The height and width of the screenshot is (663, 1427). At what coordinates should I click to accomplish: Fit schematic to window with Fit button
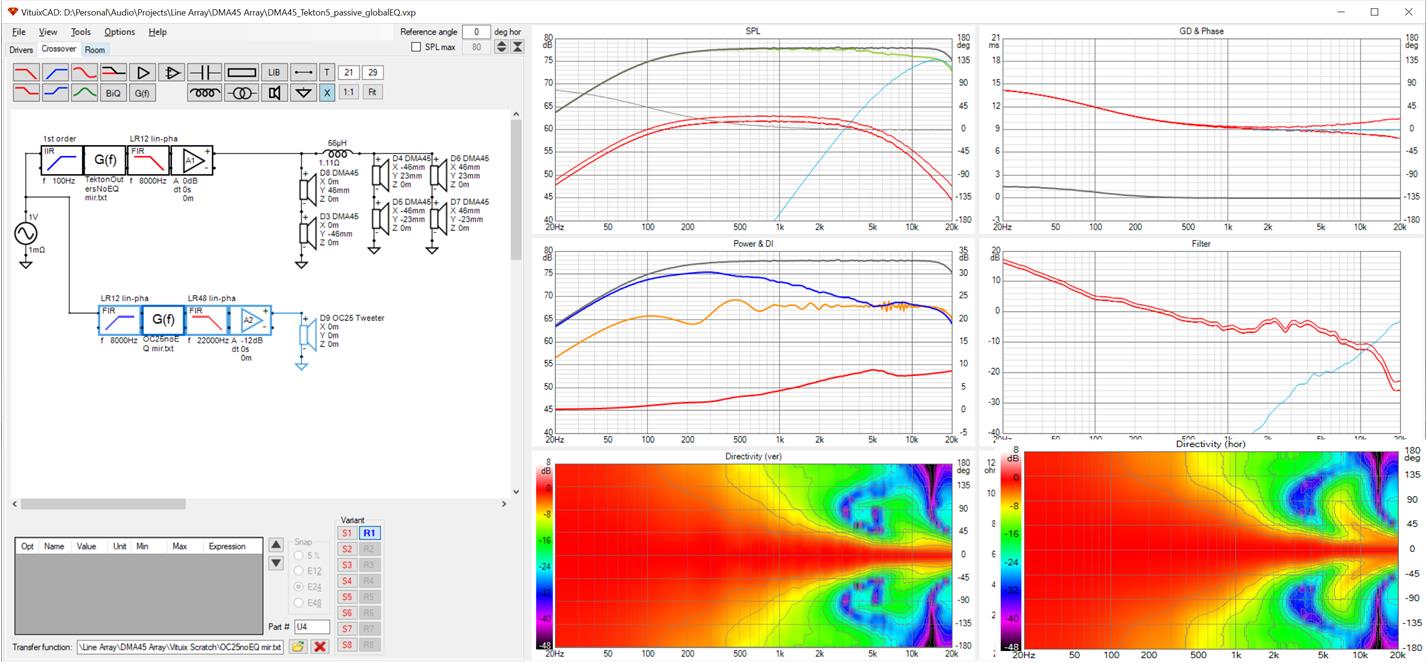372,93
